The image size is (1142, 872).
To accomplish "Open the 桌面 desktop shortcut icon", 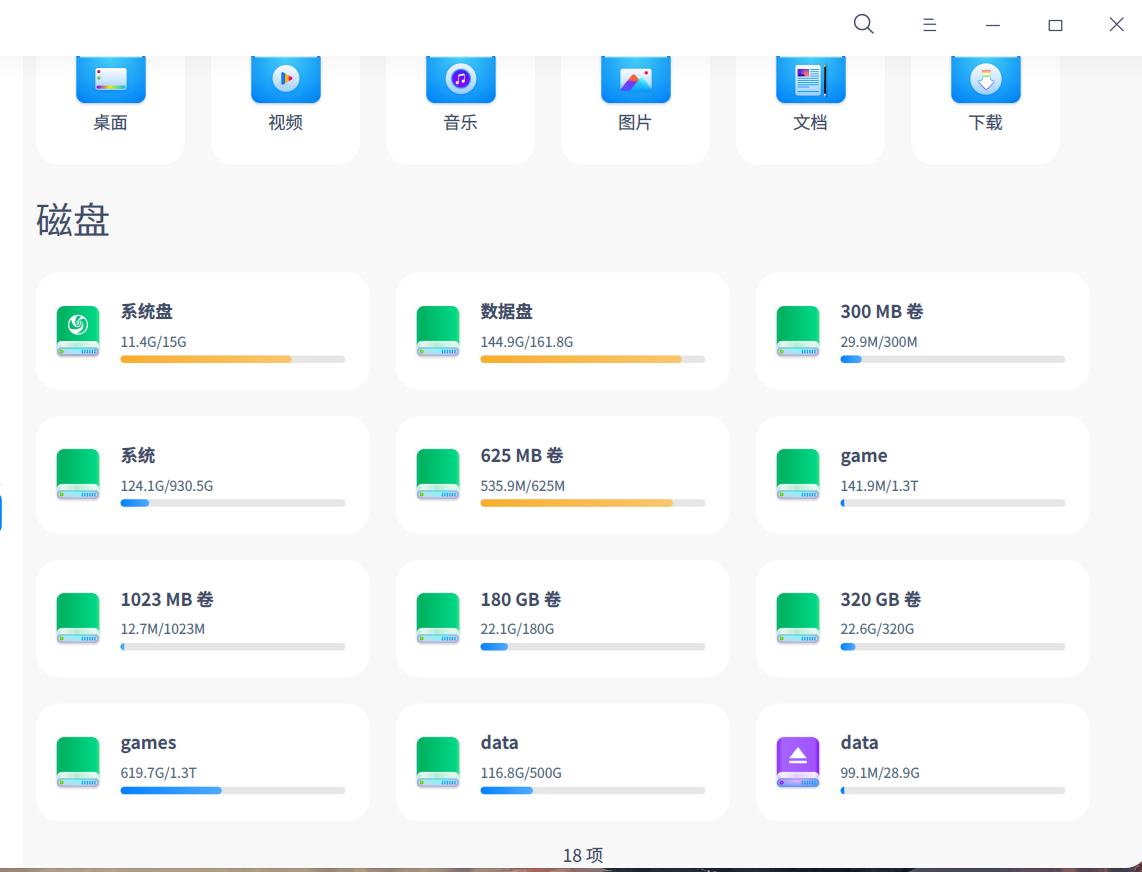I will [110, 78].
